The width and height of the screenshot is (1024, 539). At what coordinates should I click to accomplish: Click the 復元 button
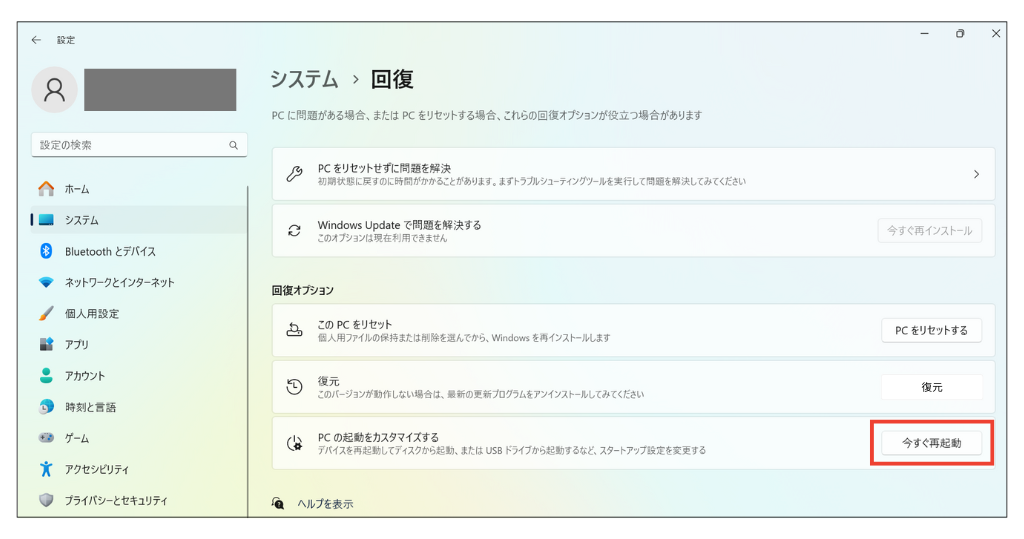coord(931,387)
